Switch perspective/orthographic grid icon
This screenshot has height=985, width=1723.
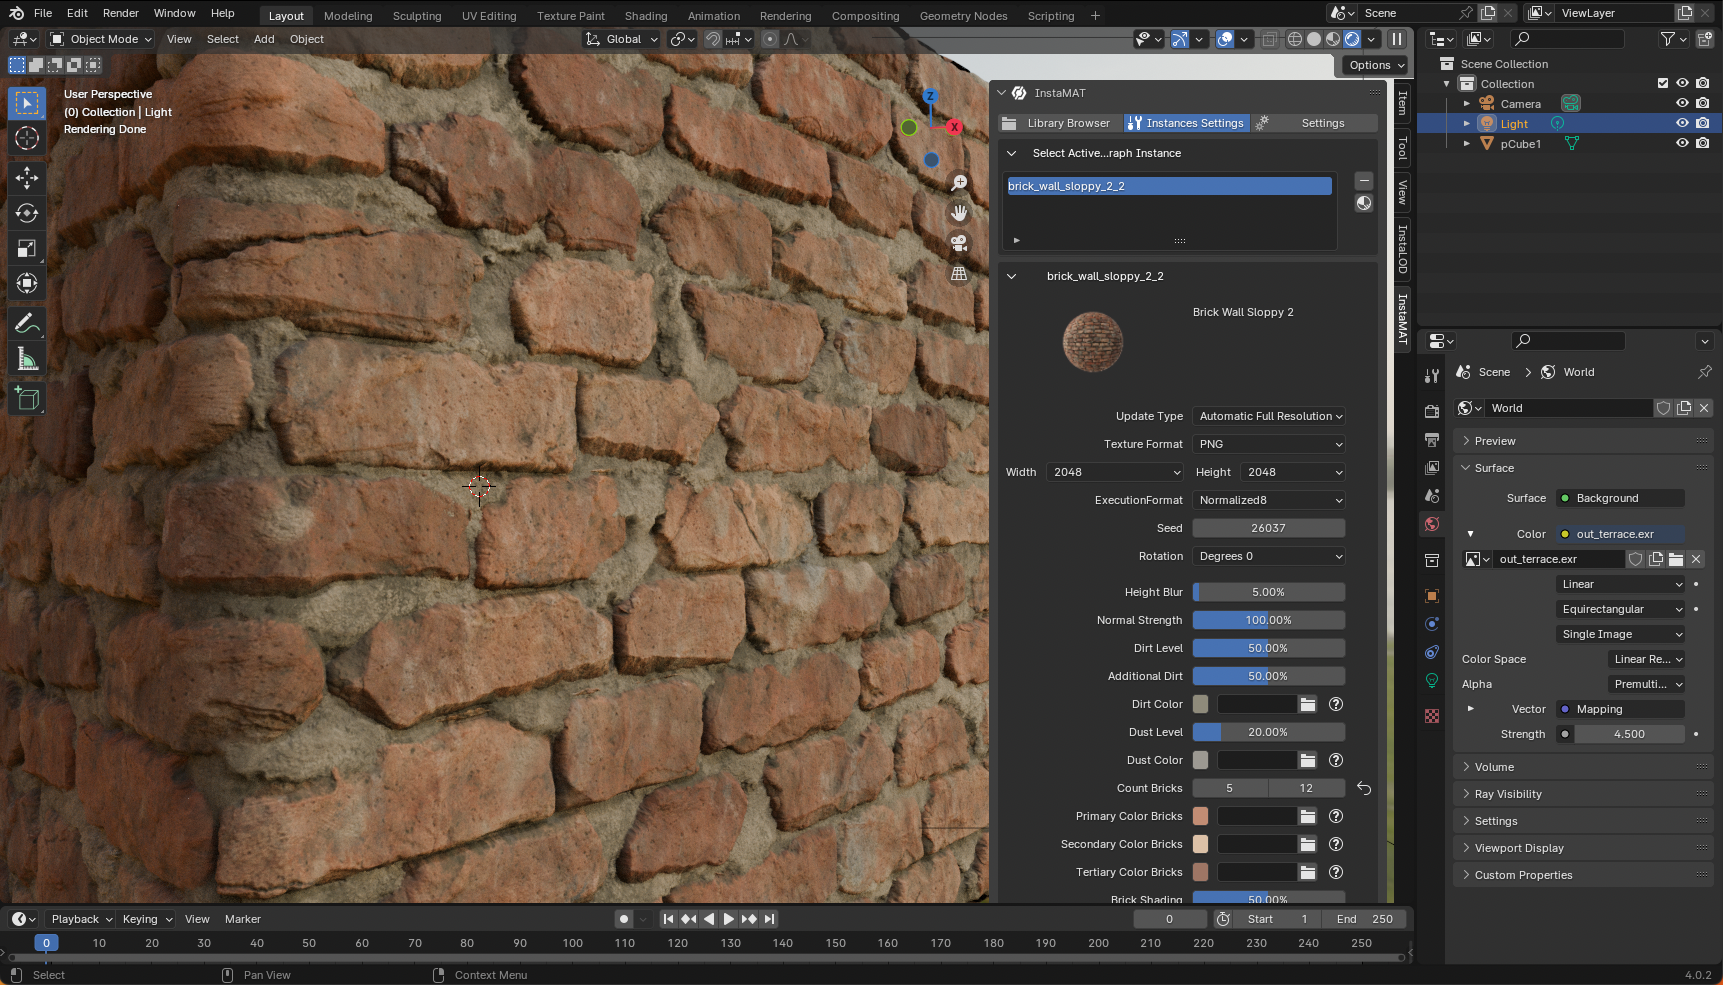959,273
